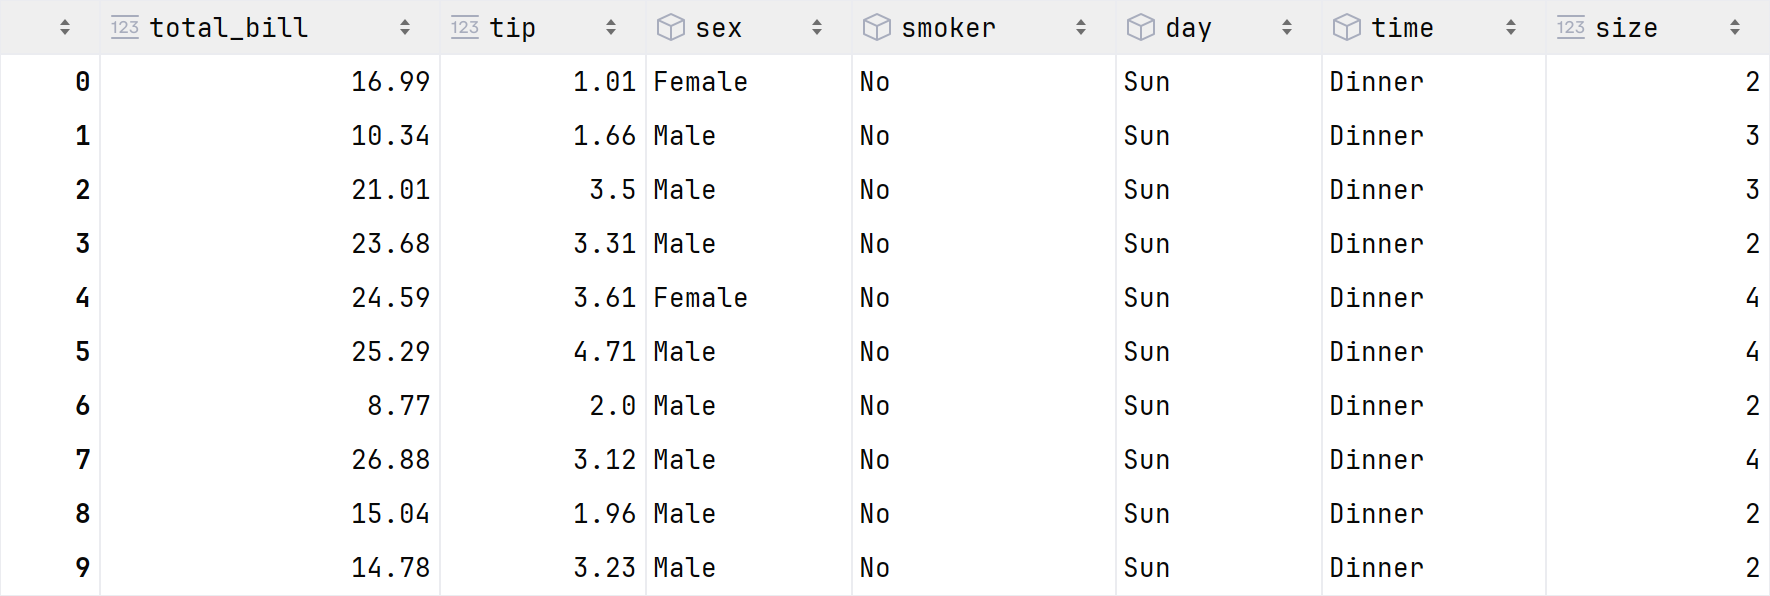Toggle sorting on the time column arrows

coord(1511,28)
